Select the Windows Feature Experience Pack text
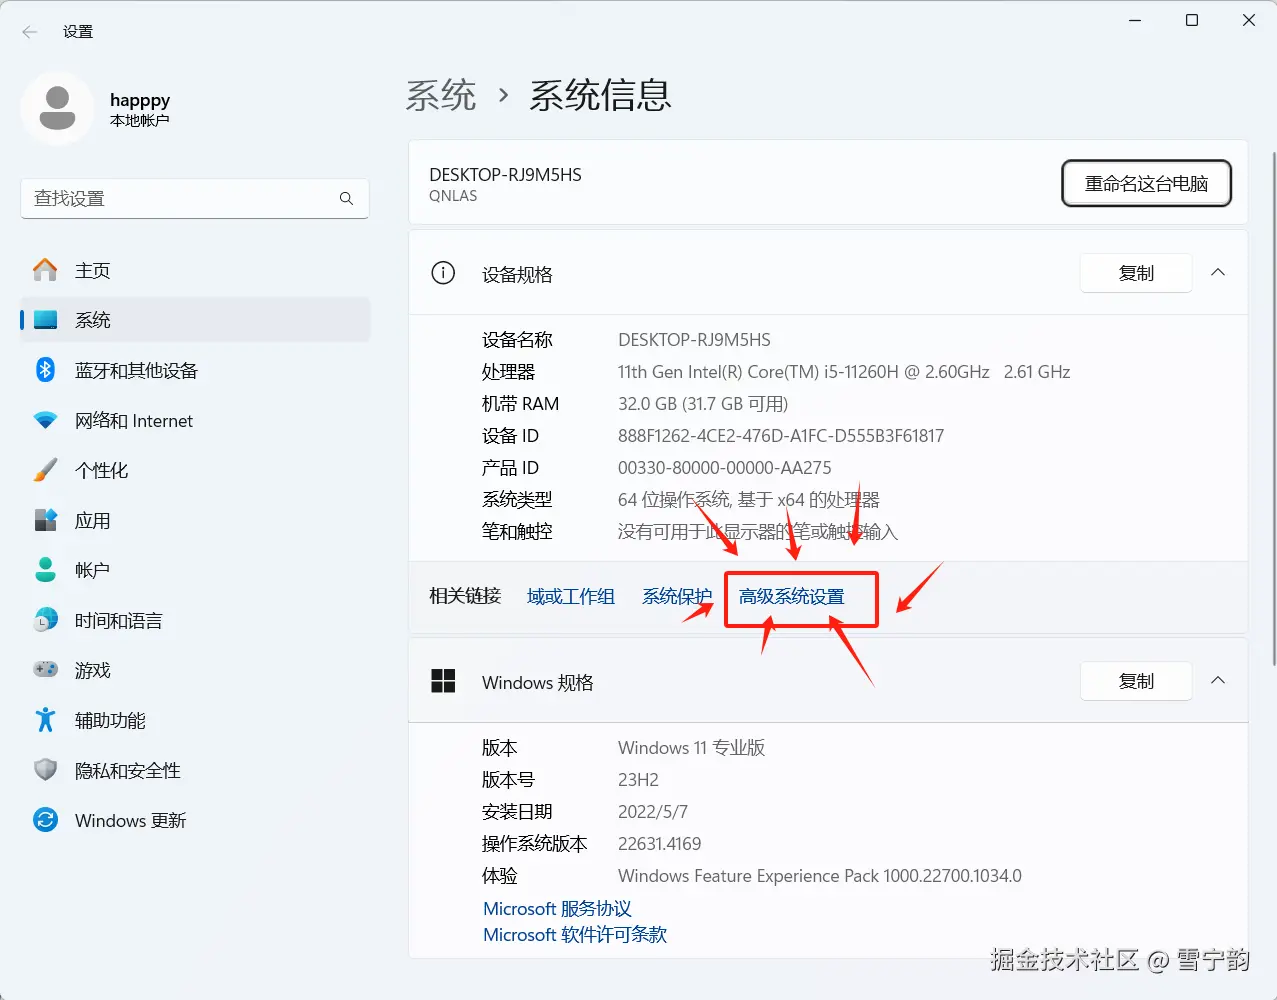Screen dimensions: 1277x1000 click(820, 876)
